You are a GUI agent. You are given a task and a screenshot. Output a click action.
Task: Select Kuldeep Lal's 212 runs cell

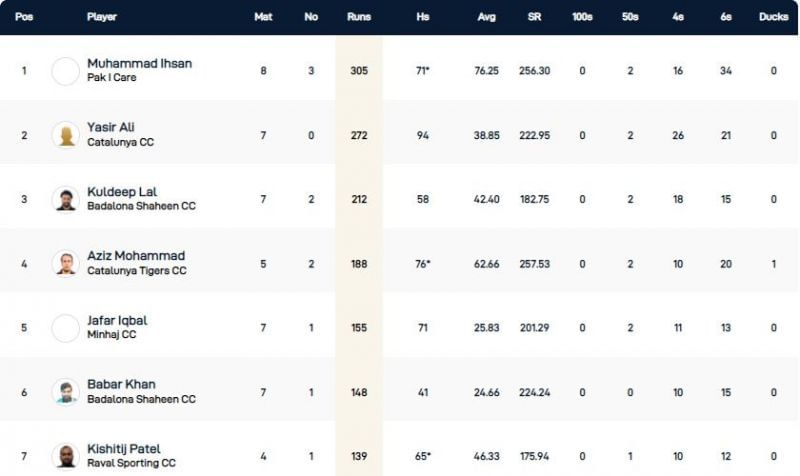tap(358, 199)
